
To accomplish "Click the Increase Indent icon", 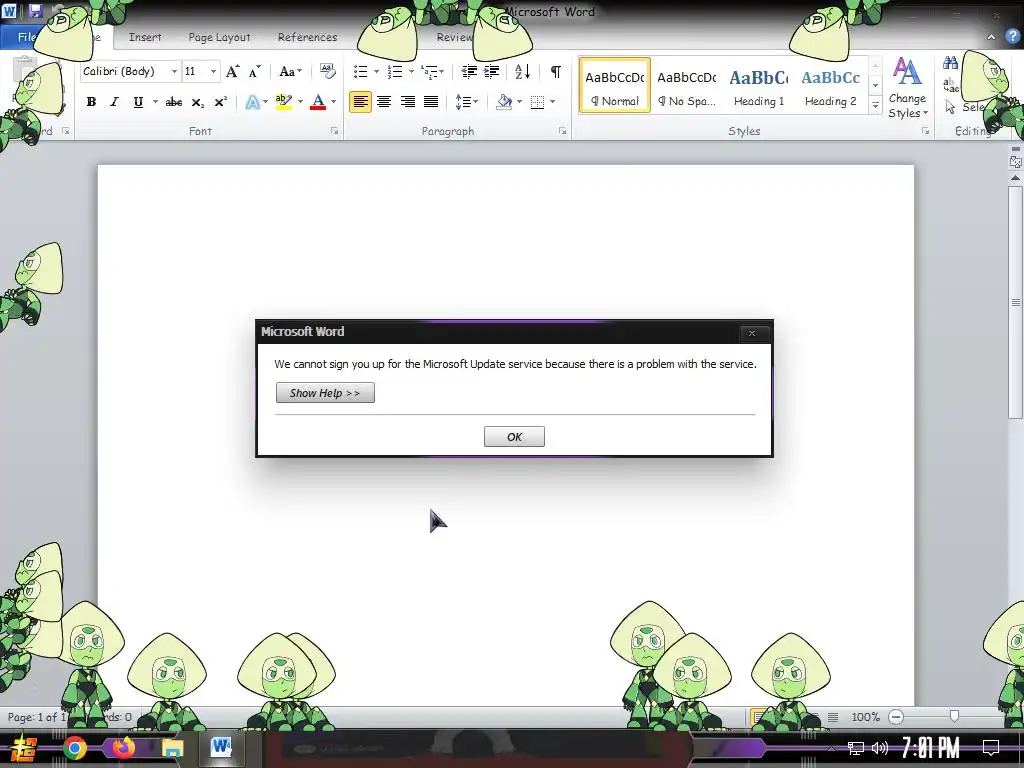I will pos(492,71).
